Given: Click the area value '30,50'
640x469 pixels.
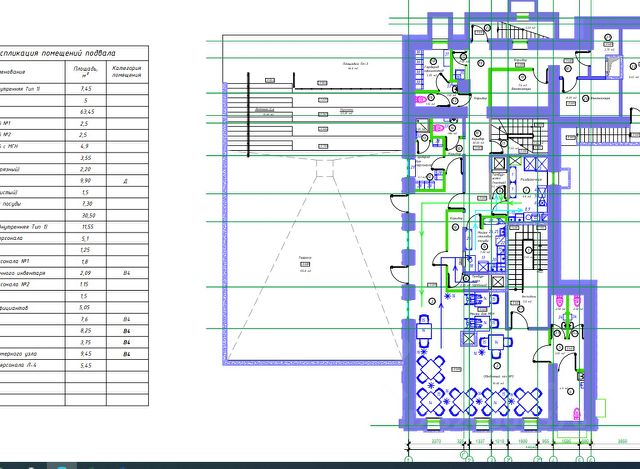Looking at the screenshot, I should point(89,215).
